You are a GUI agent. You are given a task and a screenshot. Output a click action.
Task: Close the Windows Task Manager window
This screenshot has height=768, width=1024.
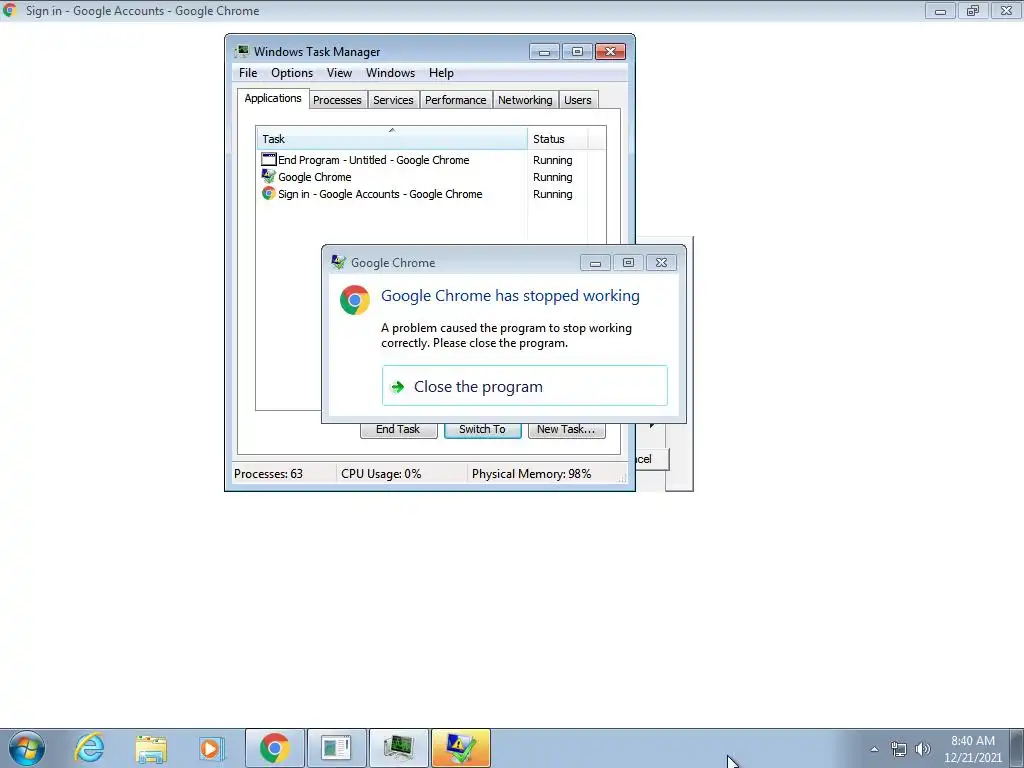click(610, 52)
